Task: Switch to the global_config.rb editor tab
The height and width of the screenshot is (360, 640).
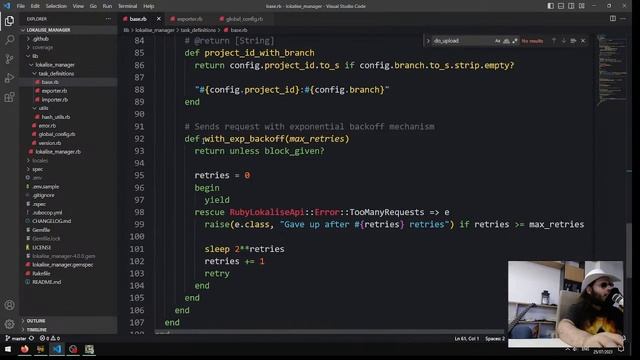Action: tap(244, 19)
